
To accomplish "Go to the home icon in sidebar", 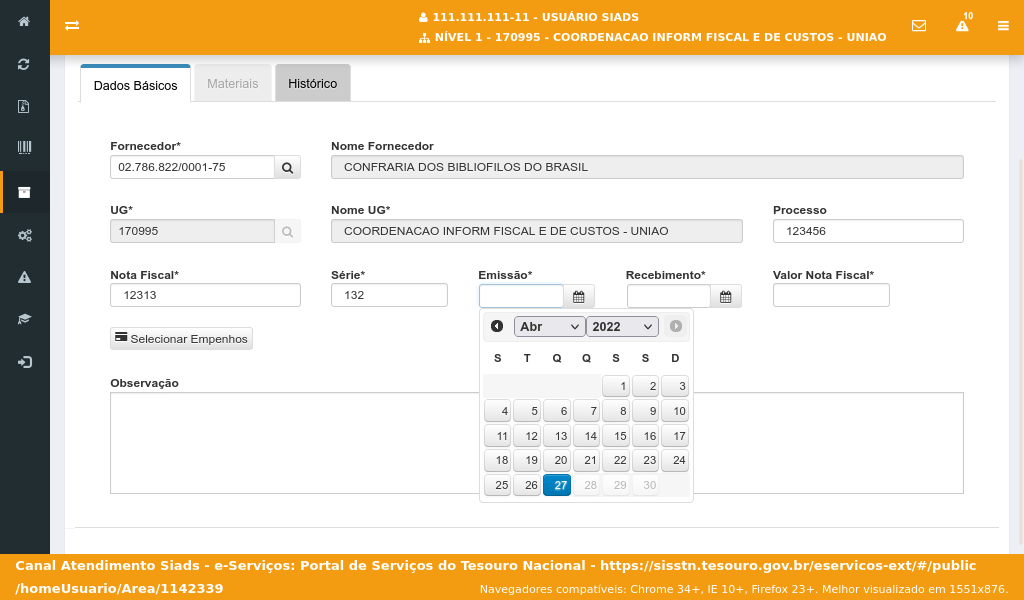I will point(24,22).
